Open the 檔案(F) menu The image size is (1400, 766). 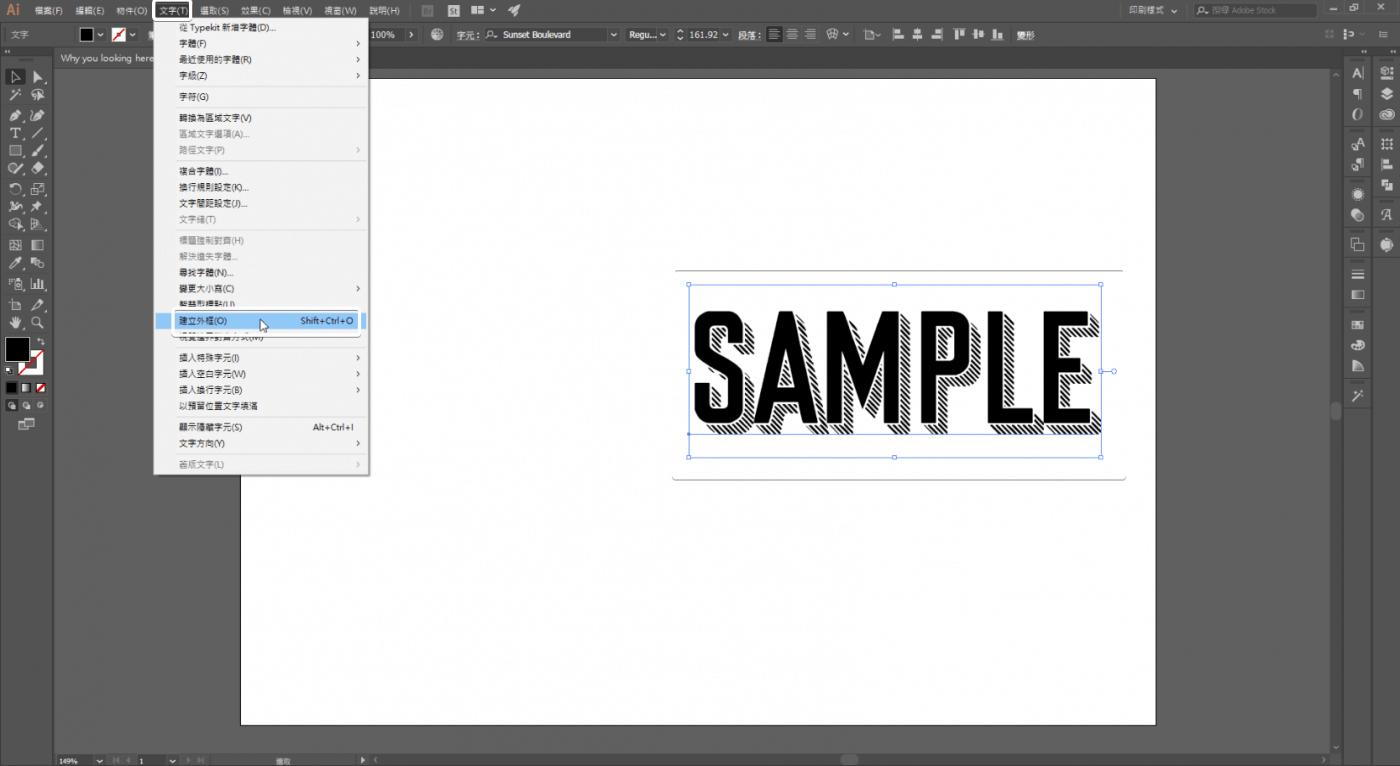(48, 10)
